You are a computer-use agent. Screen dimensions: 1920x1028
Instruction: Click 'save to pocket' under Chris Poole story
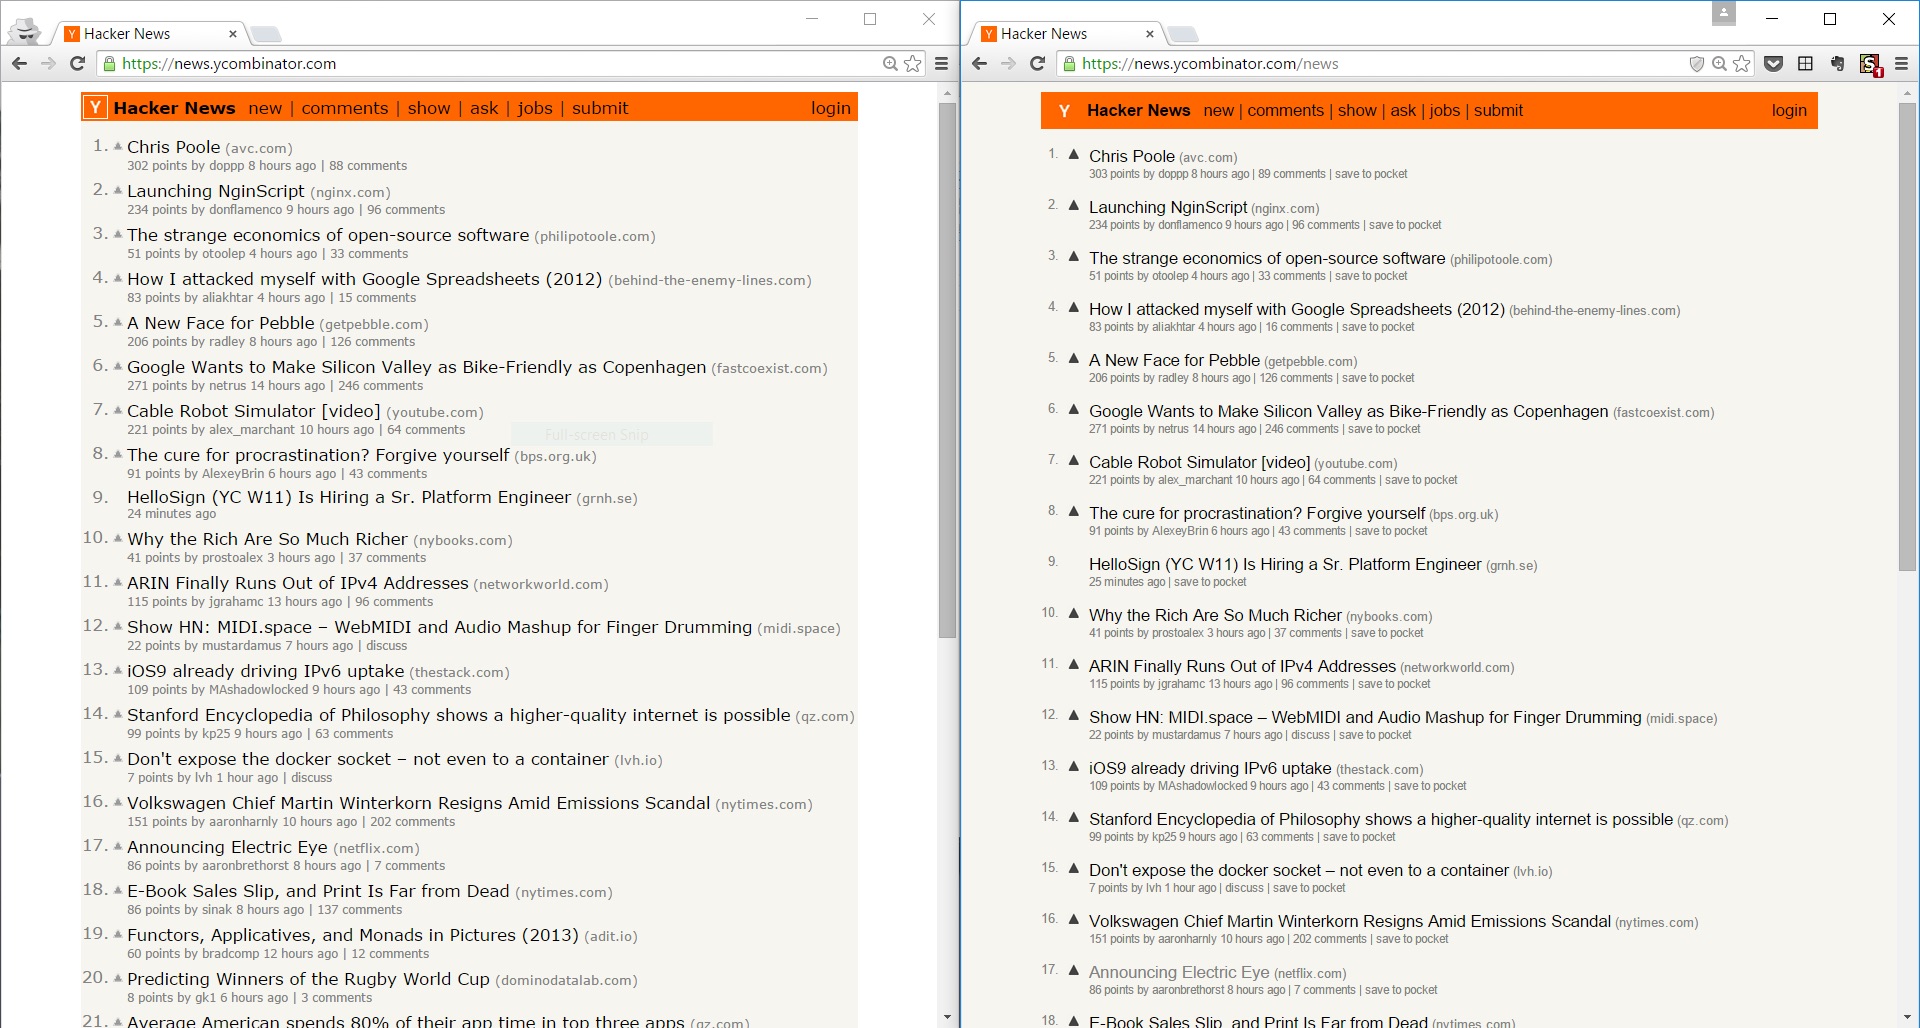(1371, 174)
